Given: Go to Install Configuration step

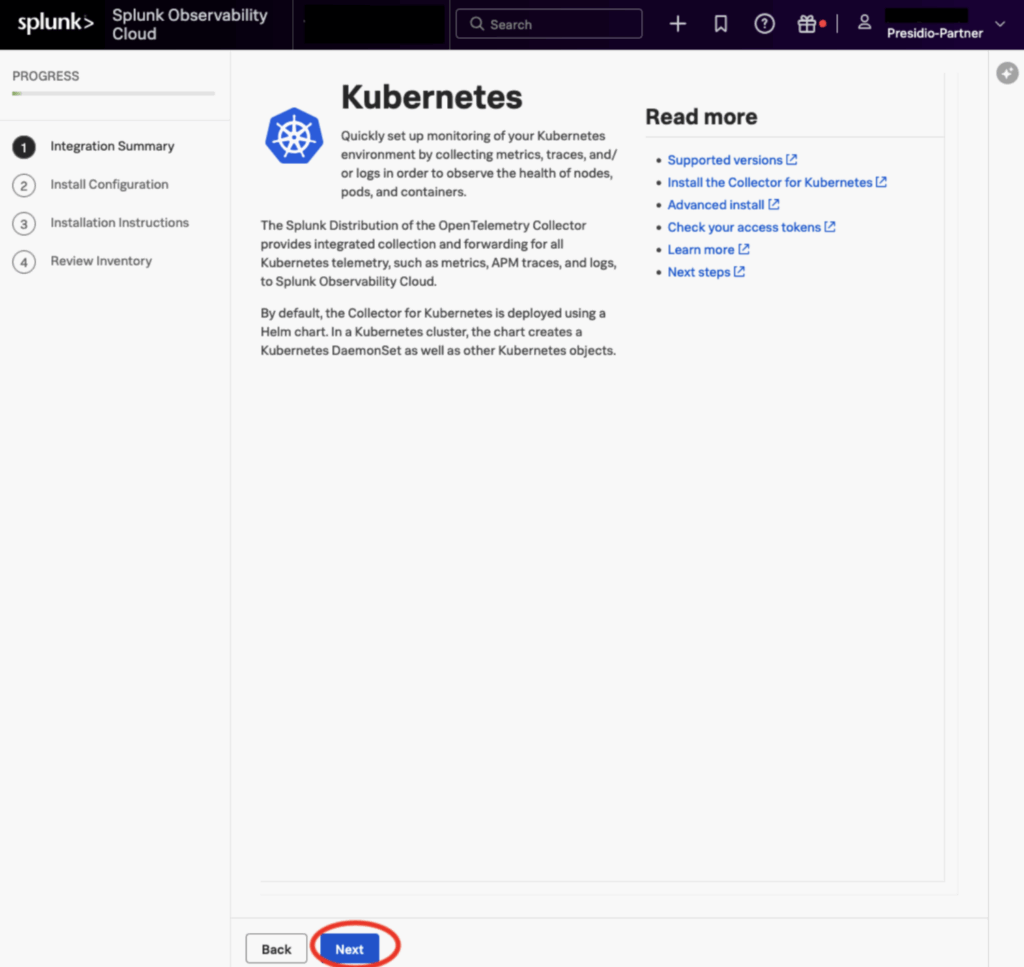Looking at the screenshot, I should pyautogui.click(x=109, y=184).
